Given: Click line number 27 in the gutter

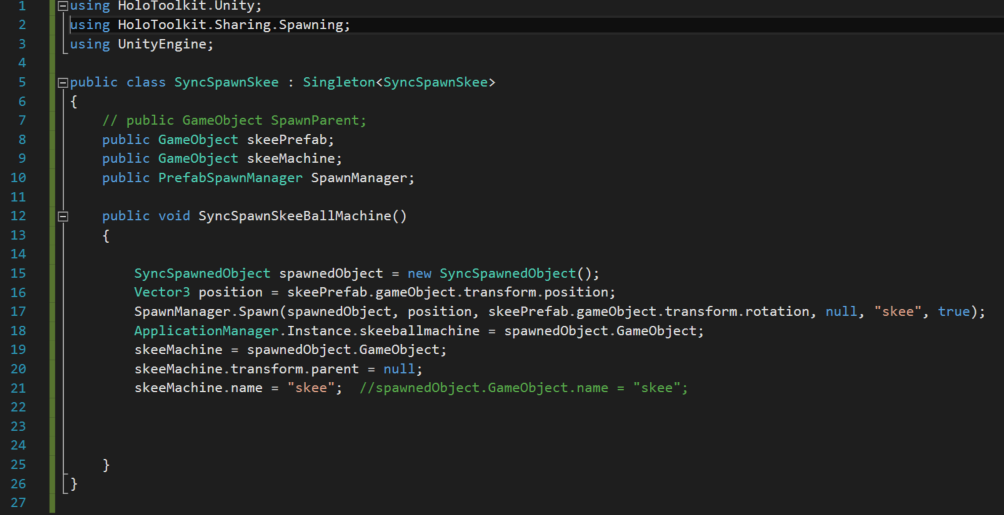Looking at the screenshot, I should 18,502.
